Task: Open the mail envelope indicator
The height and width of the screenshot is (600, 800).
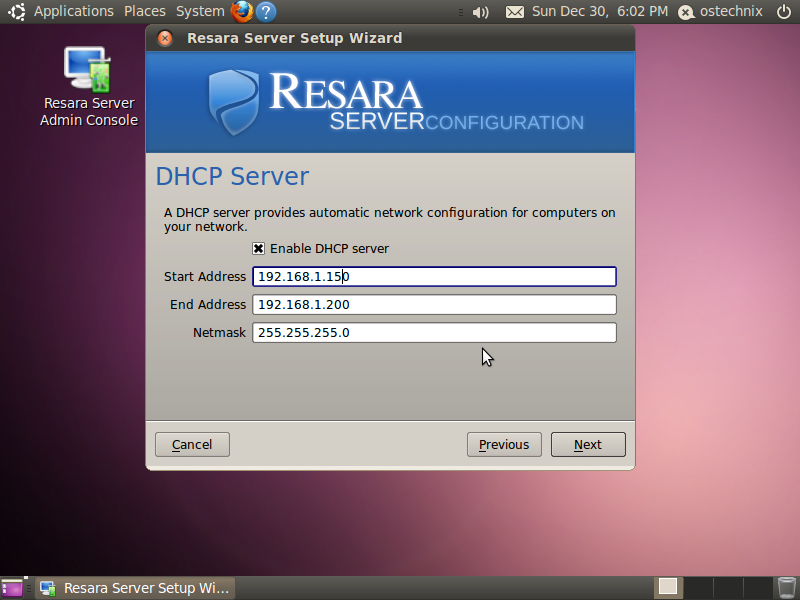Action: 514,12
